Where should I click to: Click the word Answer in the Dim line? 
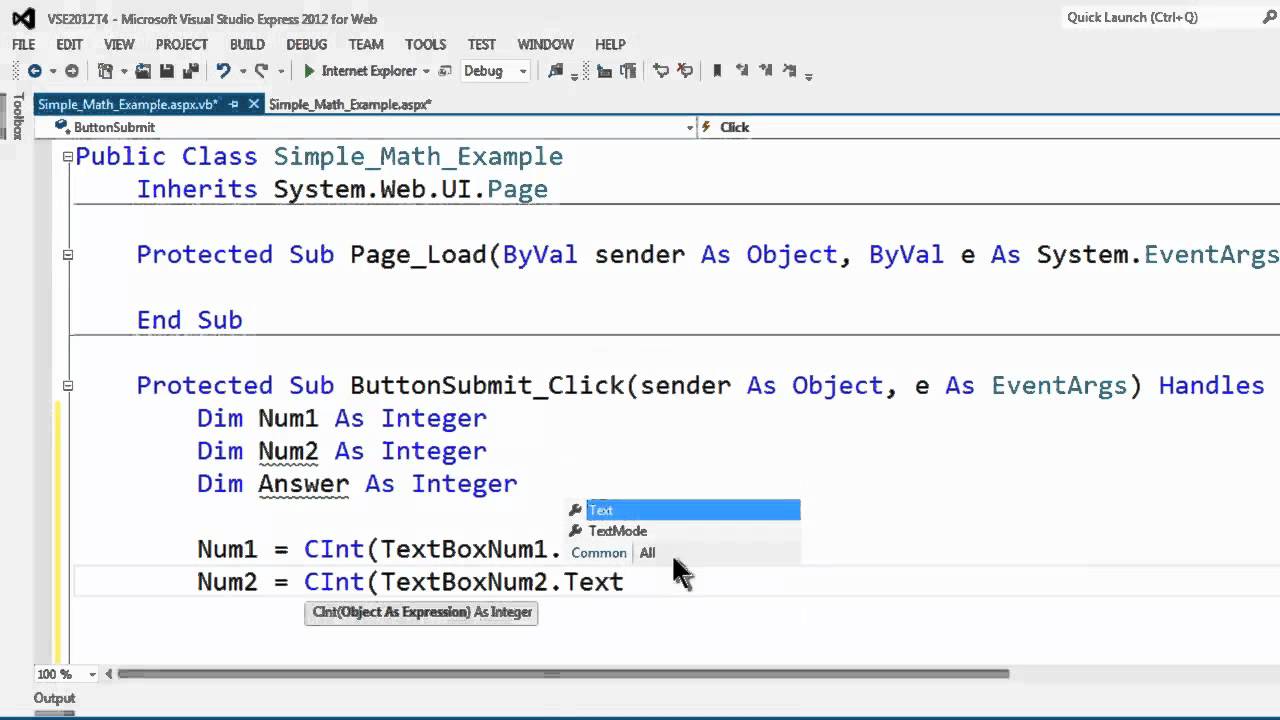point(303,484)
